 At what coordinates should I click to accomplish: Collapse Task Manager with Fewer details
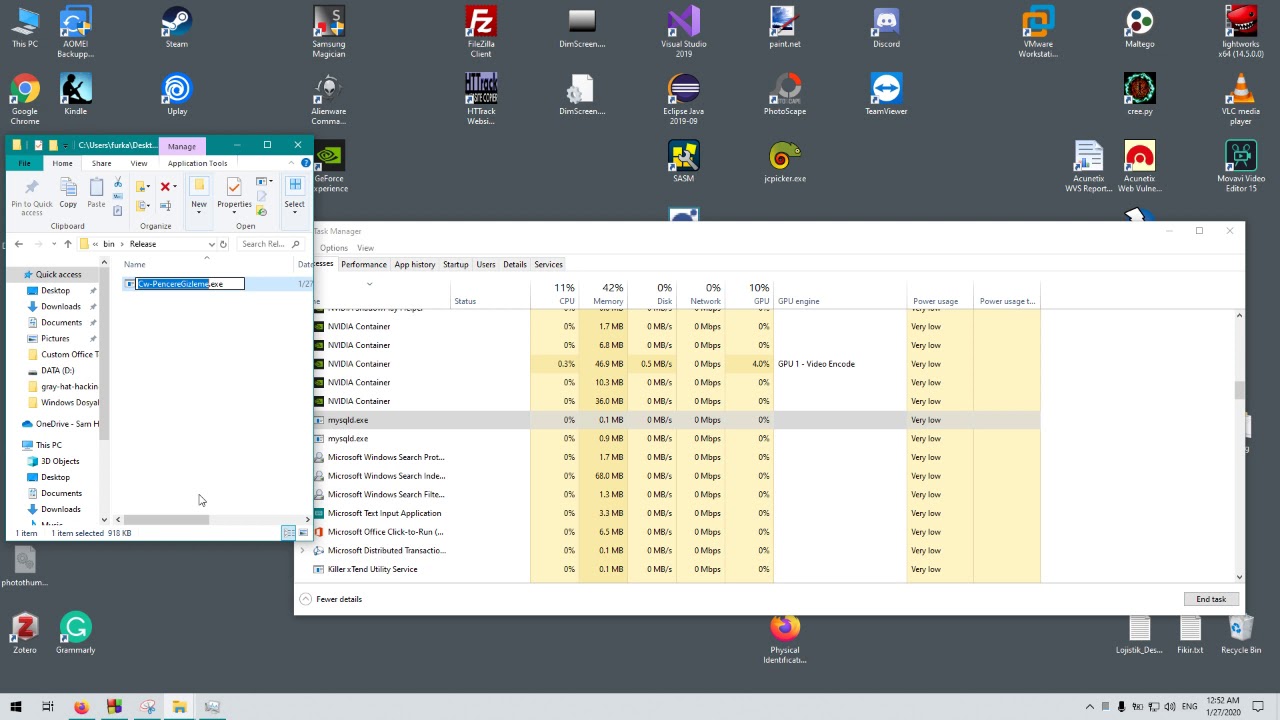[332, 599]
